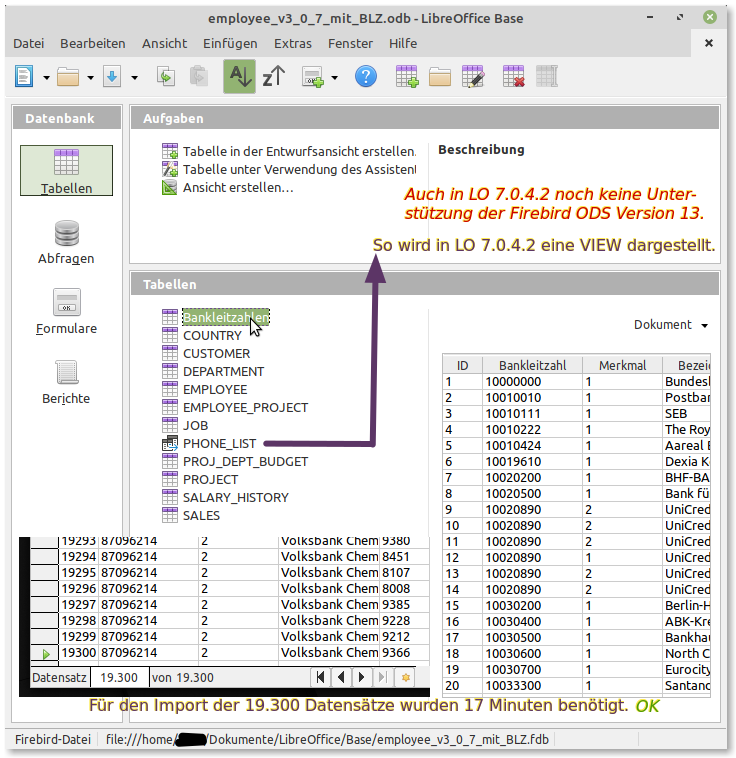Go to last record navigation button
This screenshot has height=758, width=736.
pos(383,677)
